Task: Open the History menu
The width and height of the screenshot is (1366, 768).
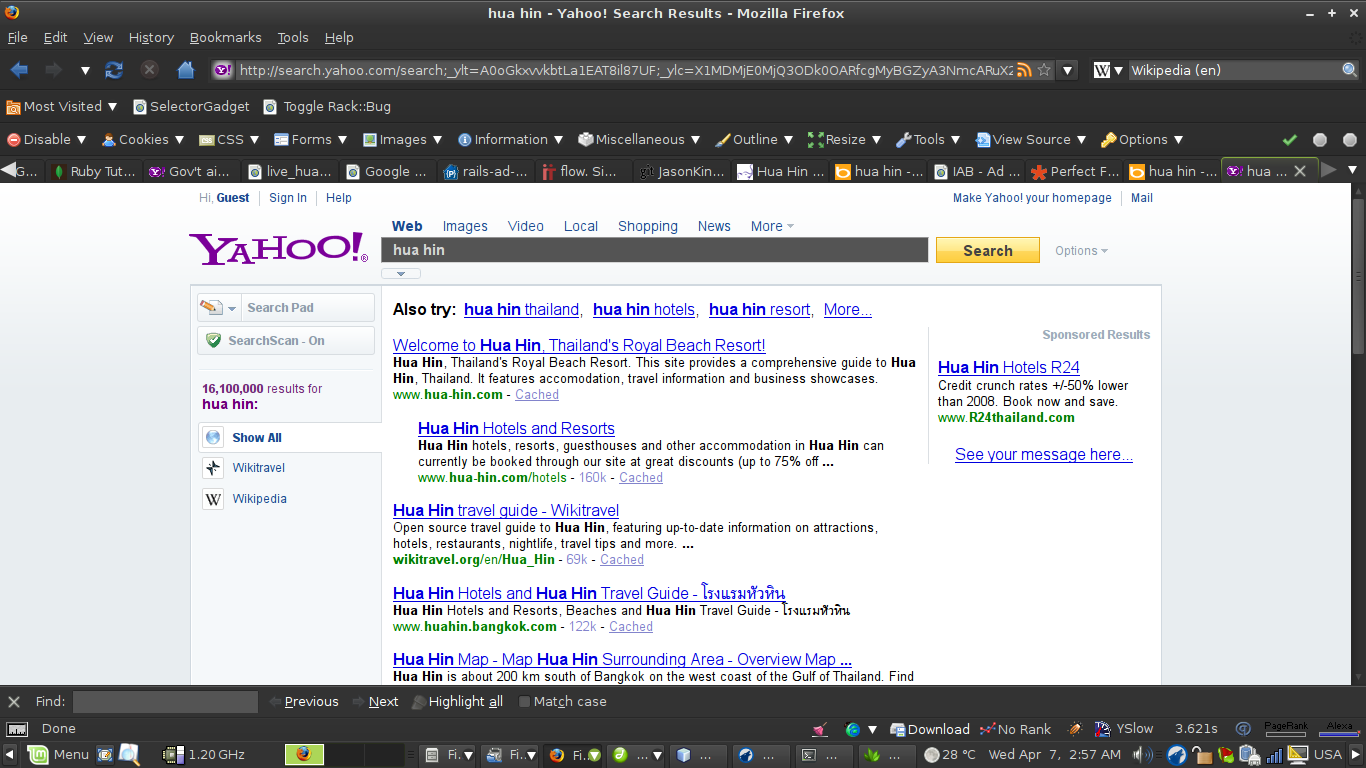Action: pyautogui.click(x=151, y=38)
